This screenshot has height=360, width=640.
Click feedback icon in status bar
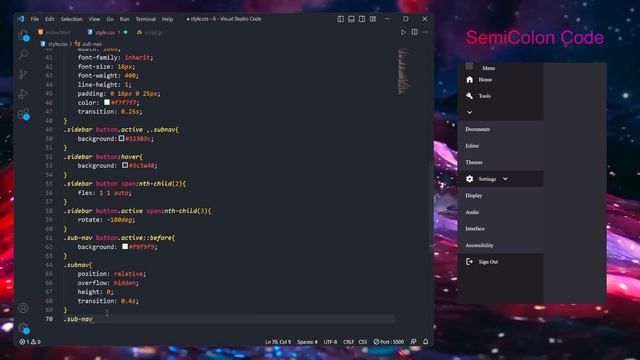coord(413,342)
